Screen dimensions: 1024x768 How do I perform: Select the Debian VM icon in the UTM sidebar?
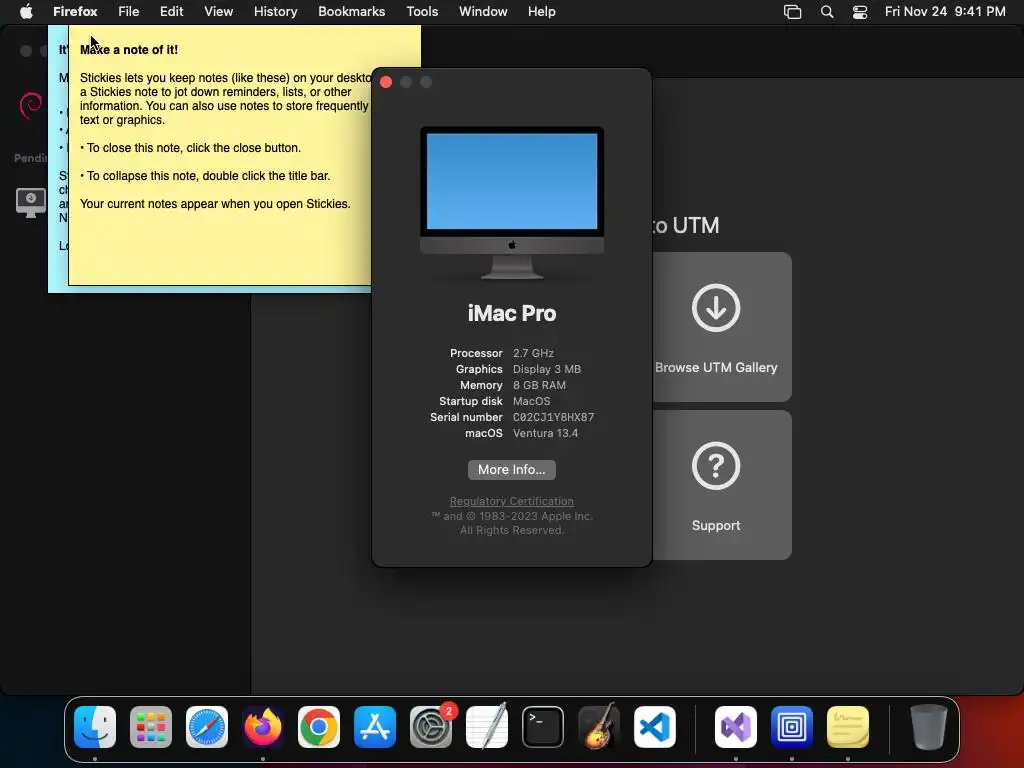pos(30,105)
